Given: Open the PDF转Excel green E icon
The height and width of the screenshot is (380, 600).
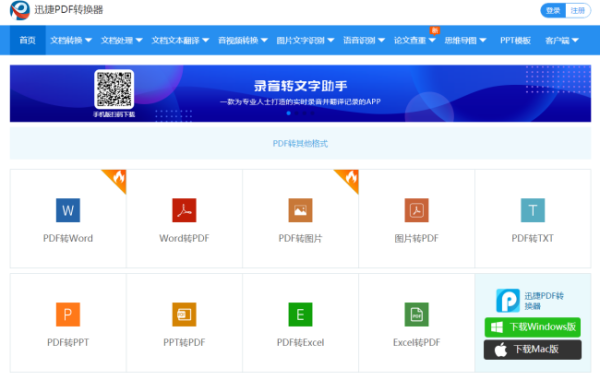Looking at the screenshot, I should [x=300, y=314].
